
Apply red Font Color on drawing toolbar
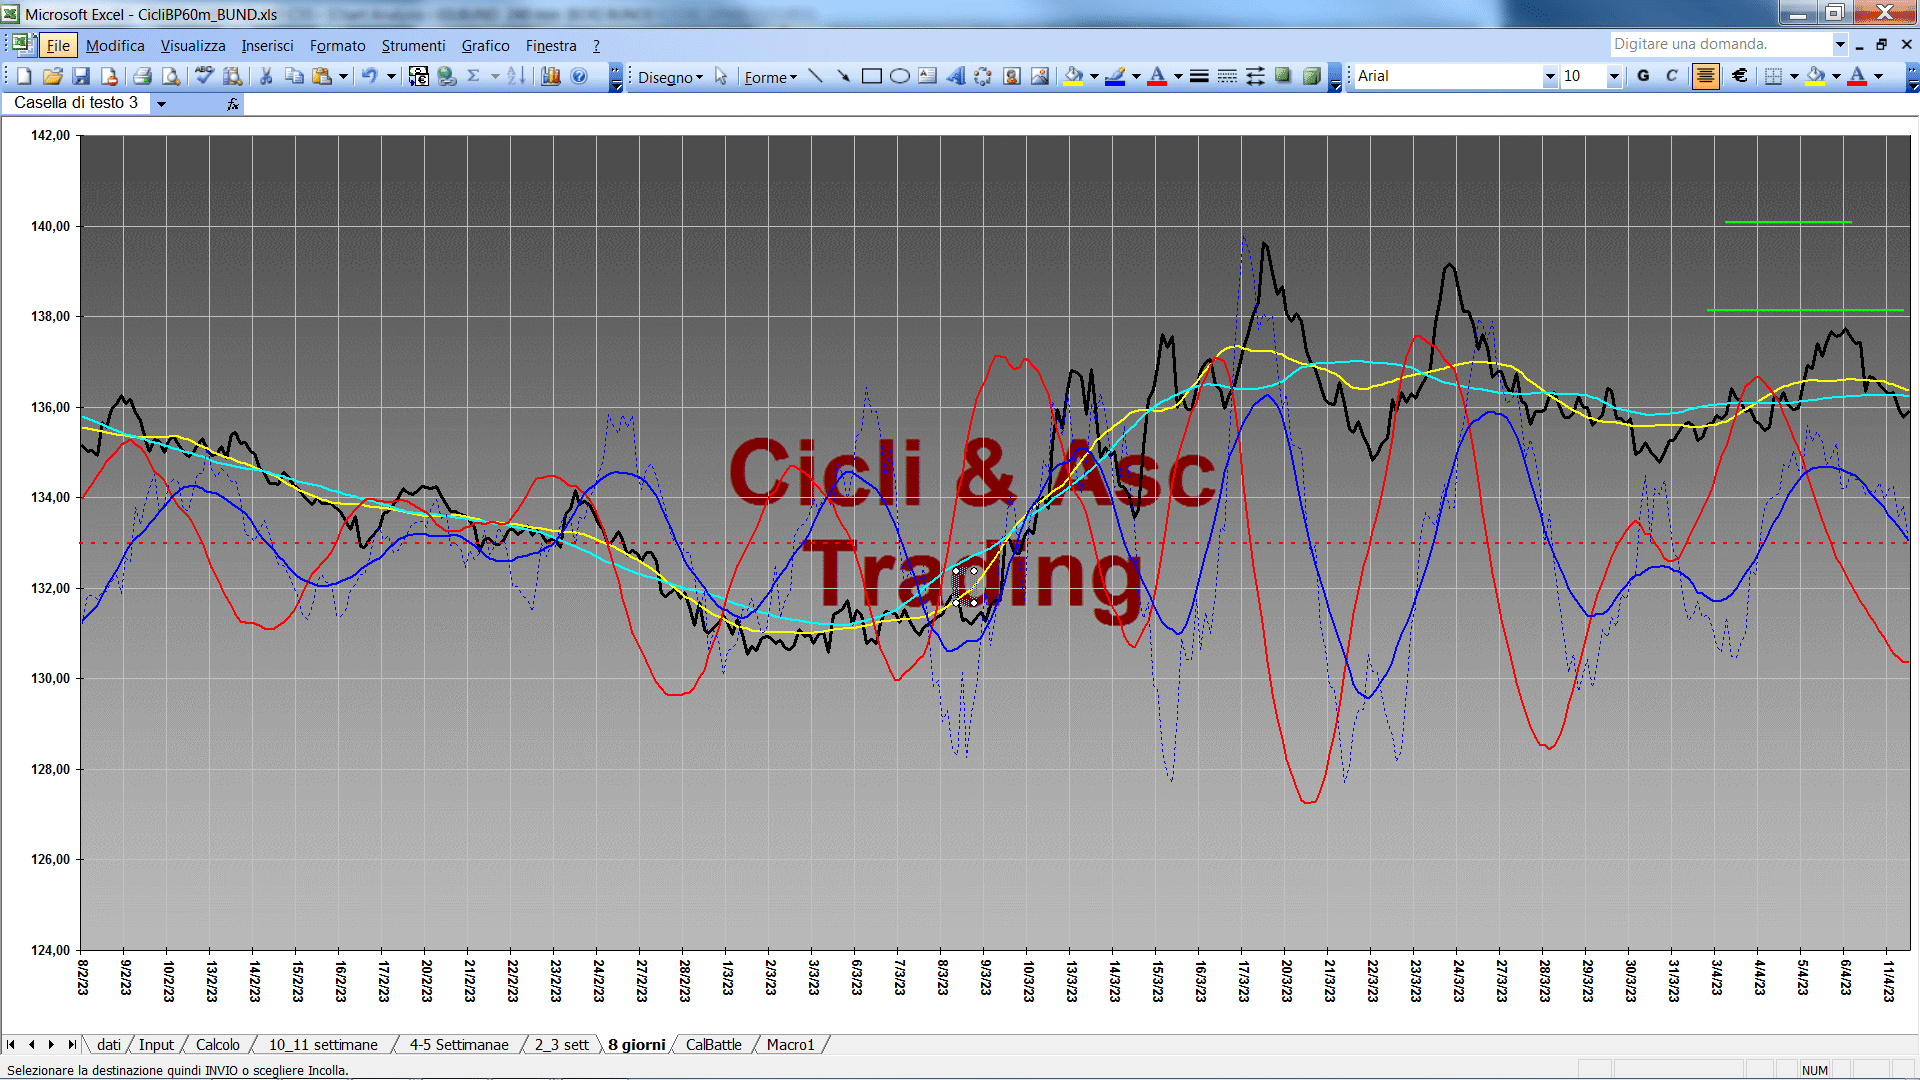pyautogui.click(x=1157, y=76)
